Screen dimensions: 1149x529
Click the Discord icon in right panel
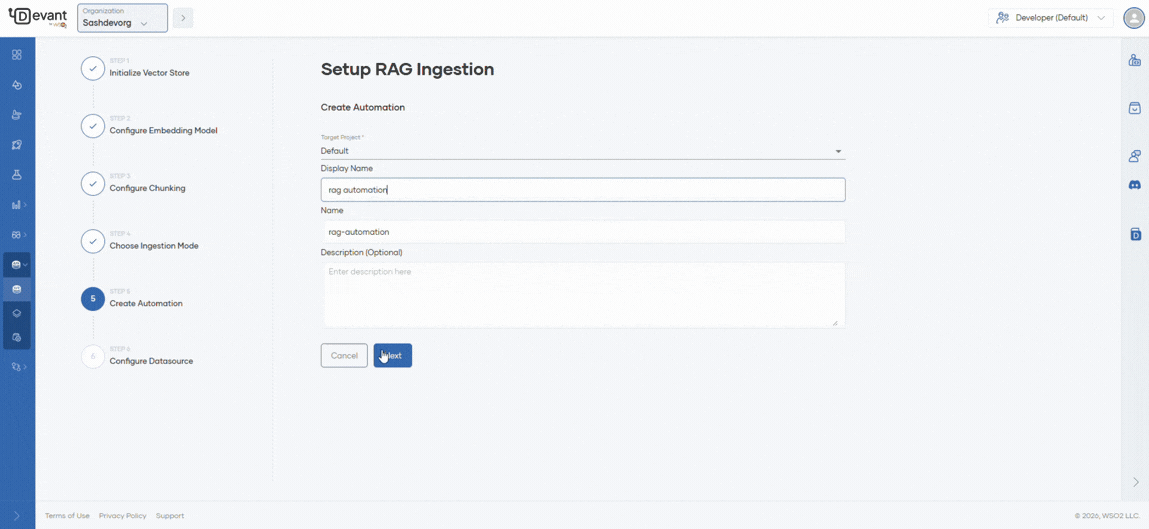click(x=1134, y=185)
